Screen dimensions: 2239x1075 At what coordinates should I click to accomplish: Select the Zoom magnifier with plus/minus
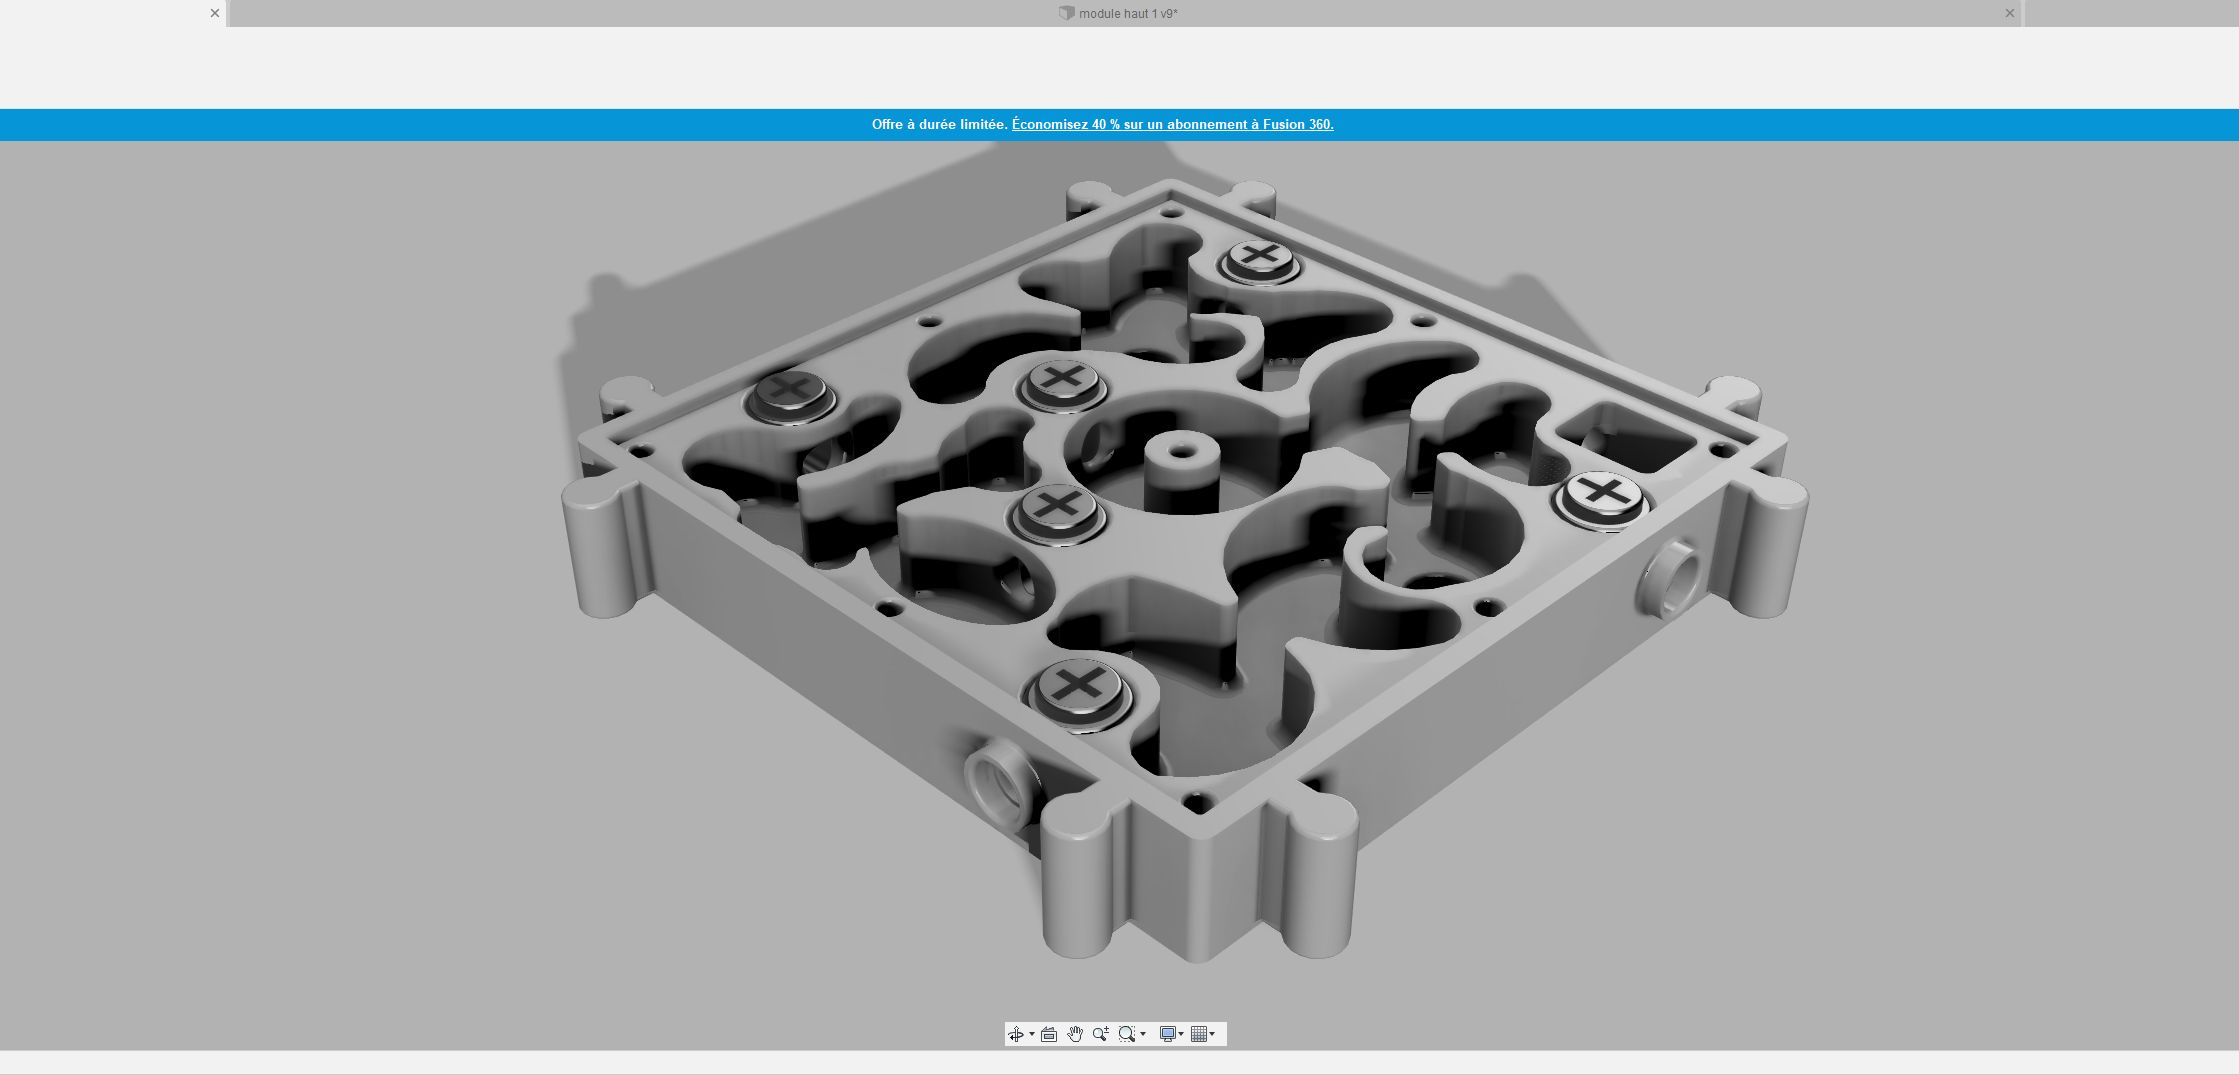(1100, 1034)
